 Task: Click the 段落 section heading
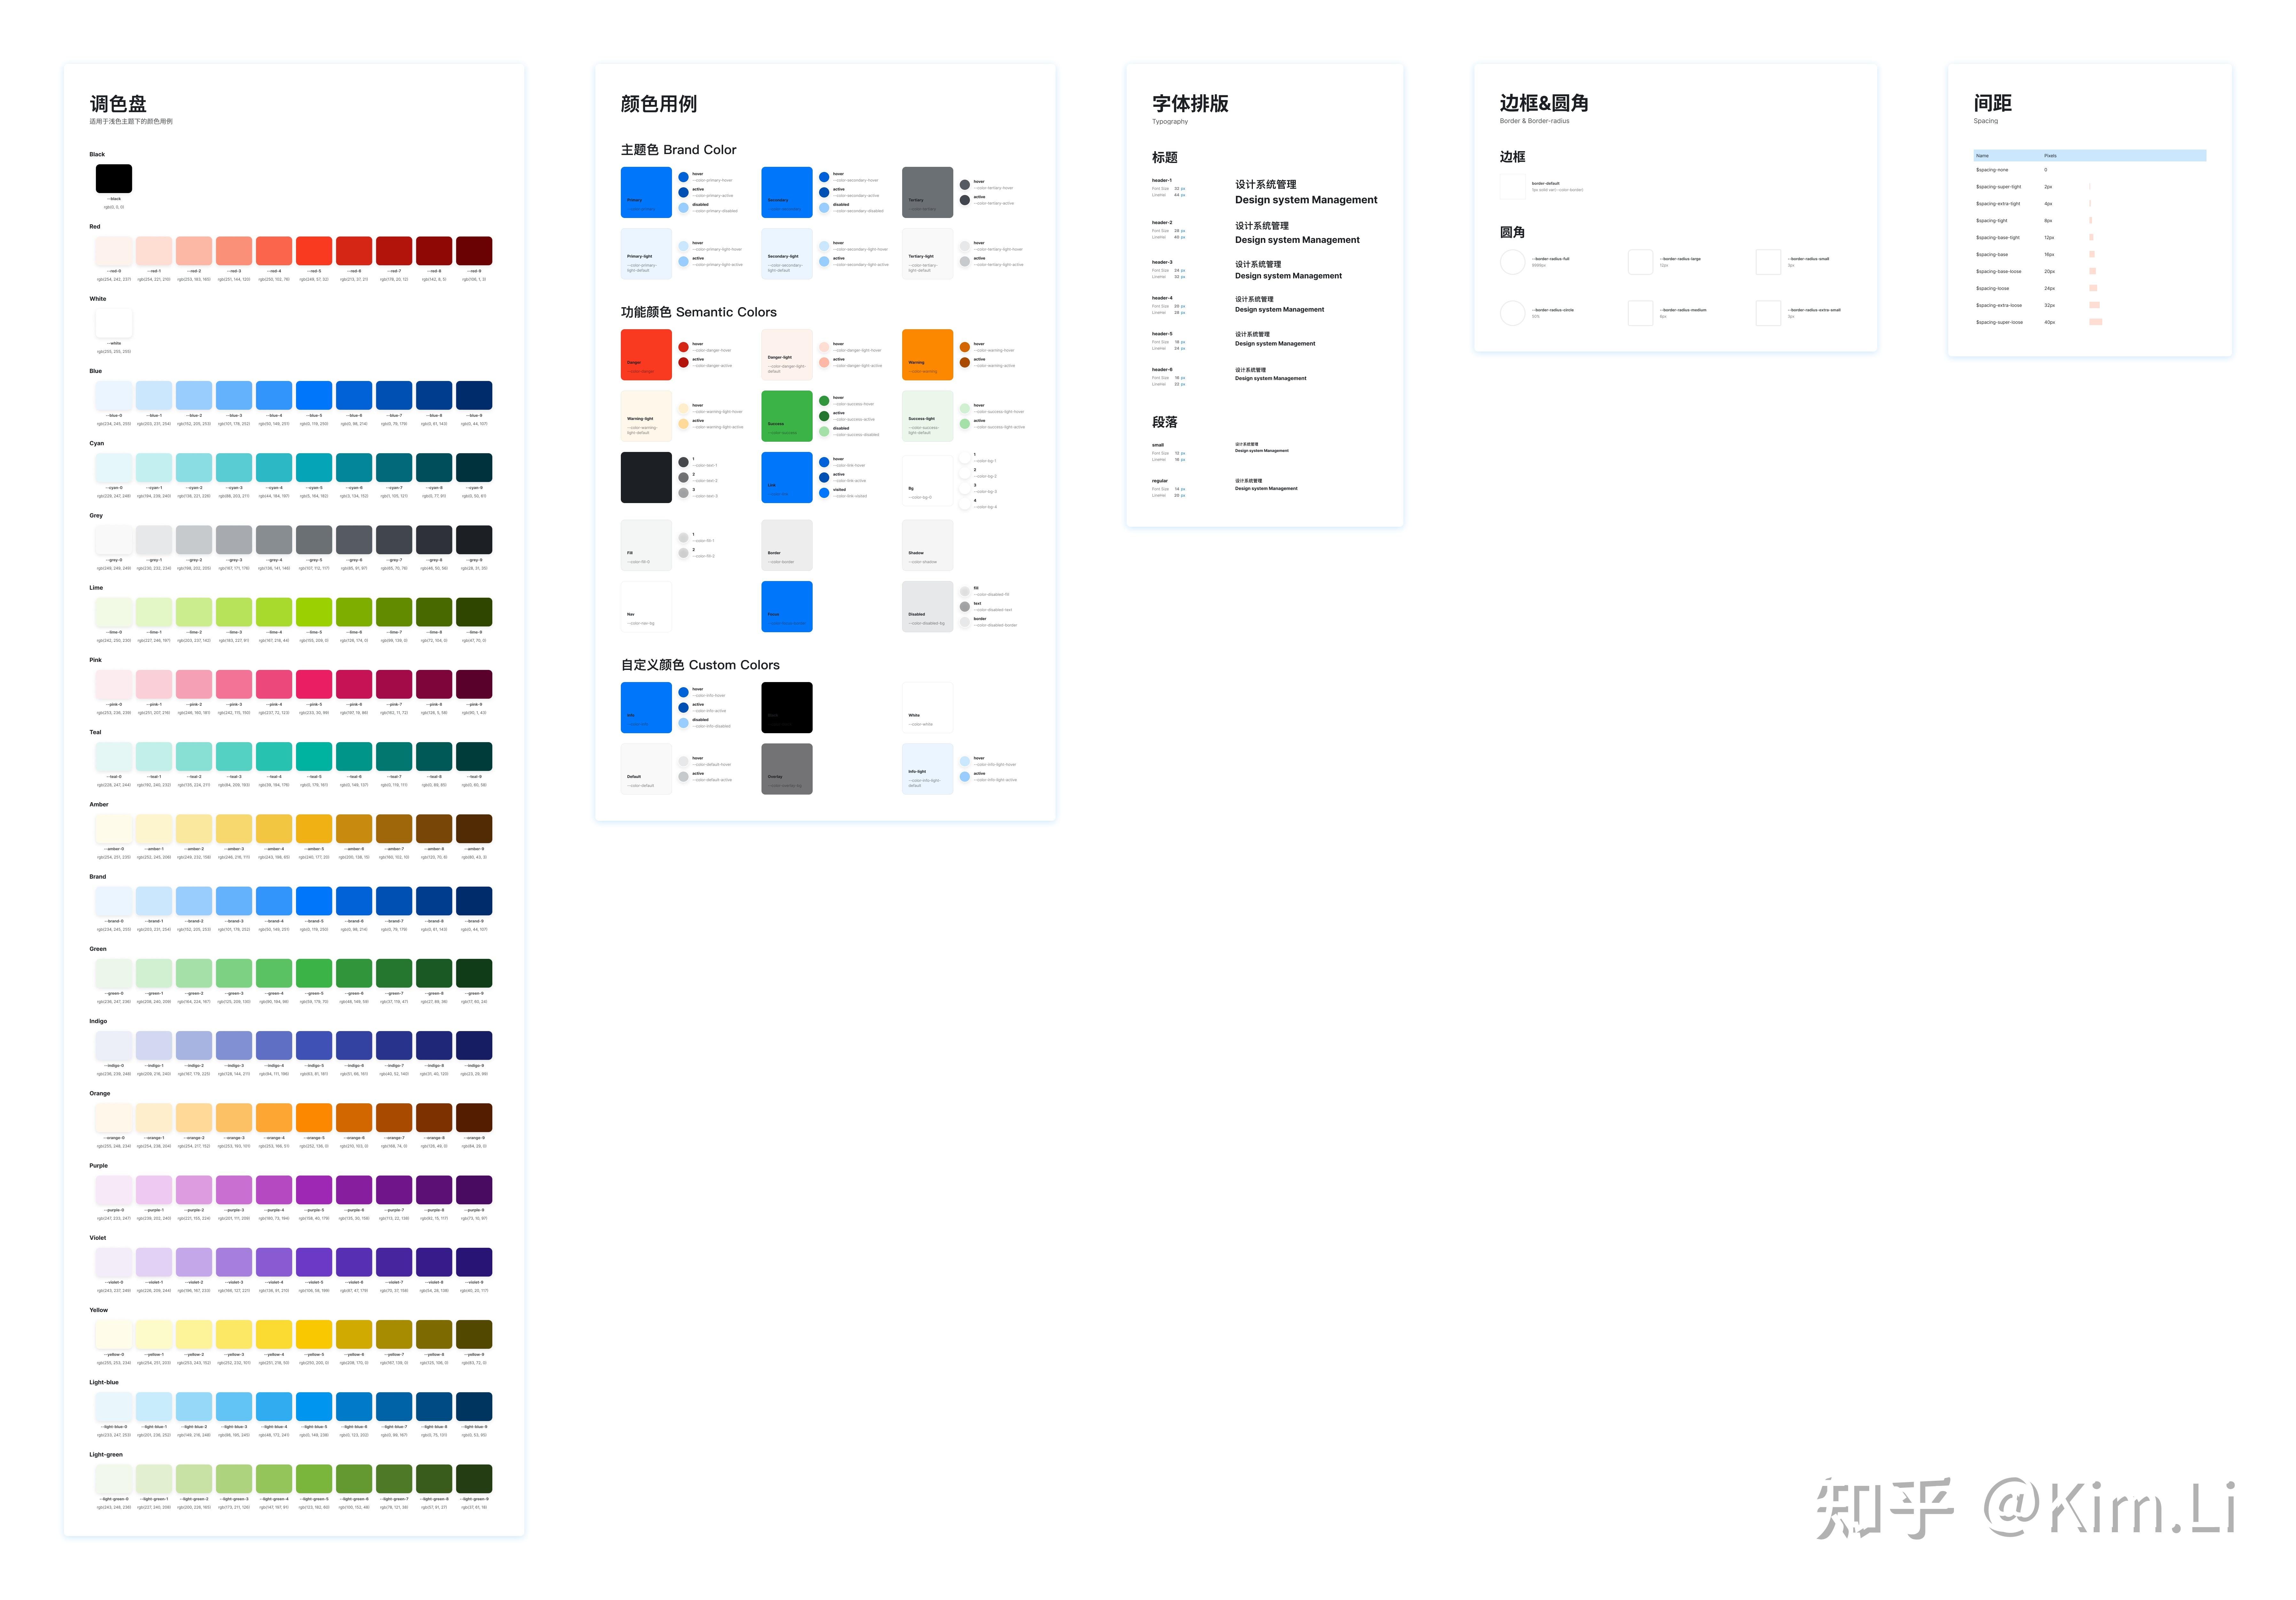1165,422
